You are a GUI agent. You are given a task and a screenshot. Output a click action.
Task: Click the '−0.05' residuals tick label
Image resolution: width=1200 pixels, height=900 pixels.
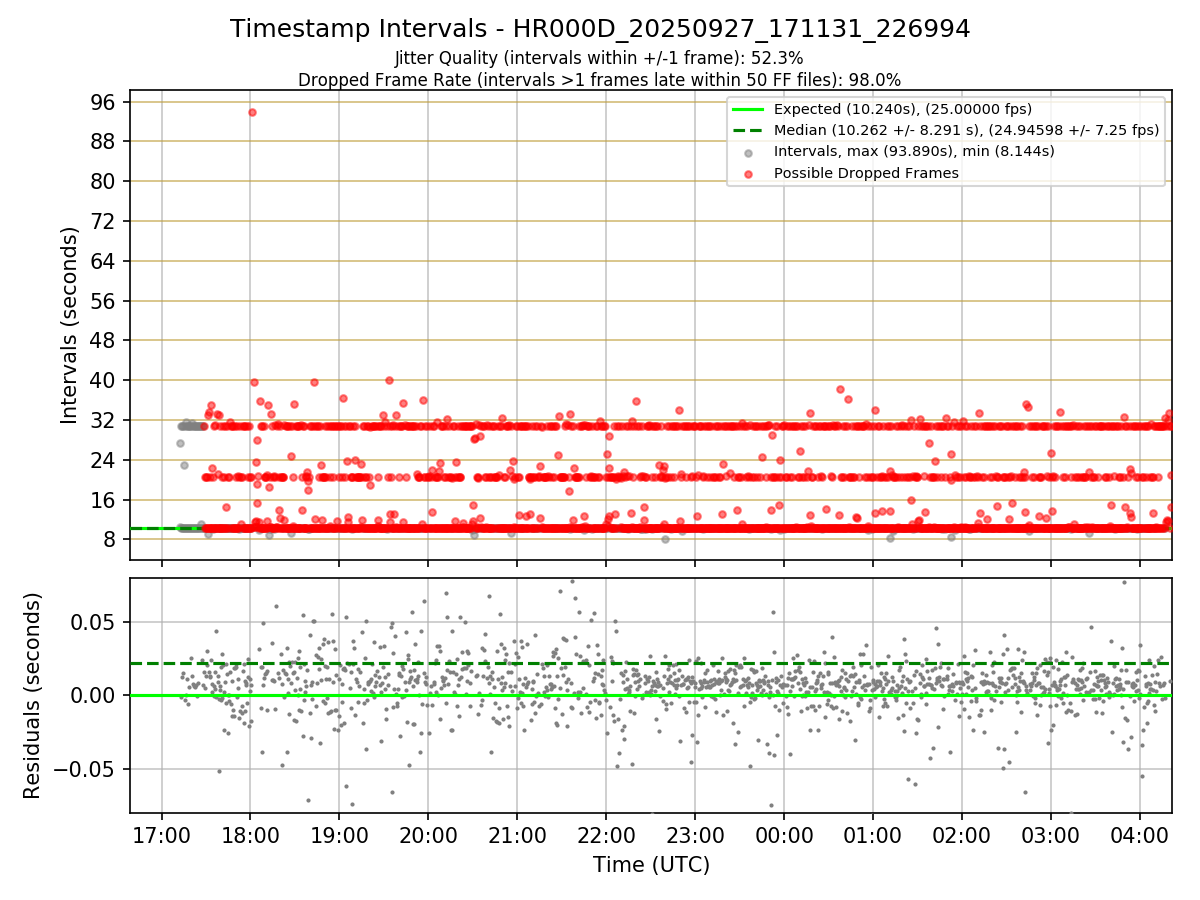[x=86, y=769]
